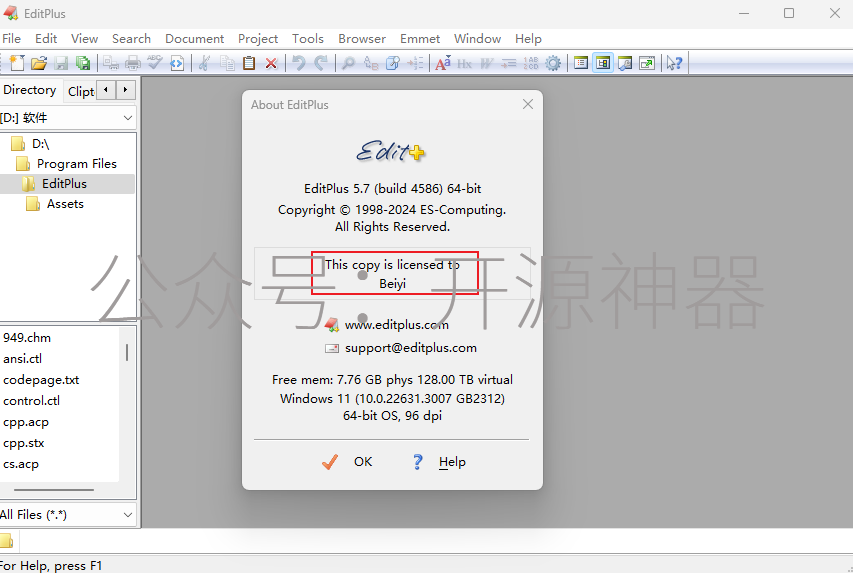Open the Emmet menu
The image size is (853, 573).
pyautogui.click(x=420, y=39)
